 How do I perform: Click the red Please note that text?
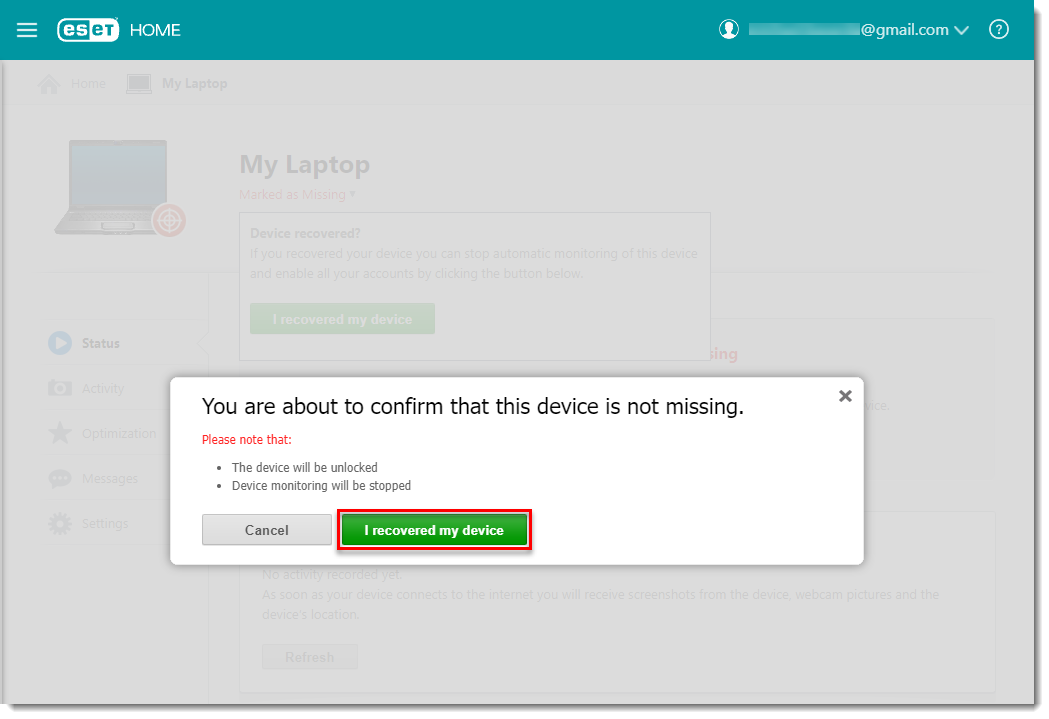coord(247,439)
